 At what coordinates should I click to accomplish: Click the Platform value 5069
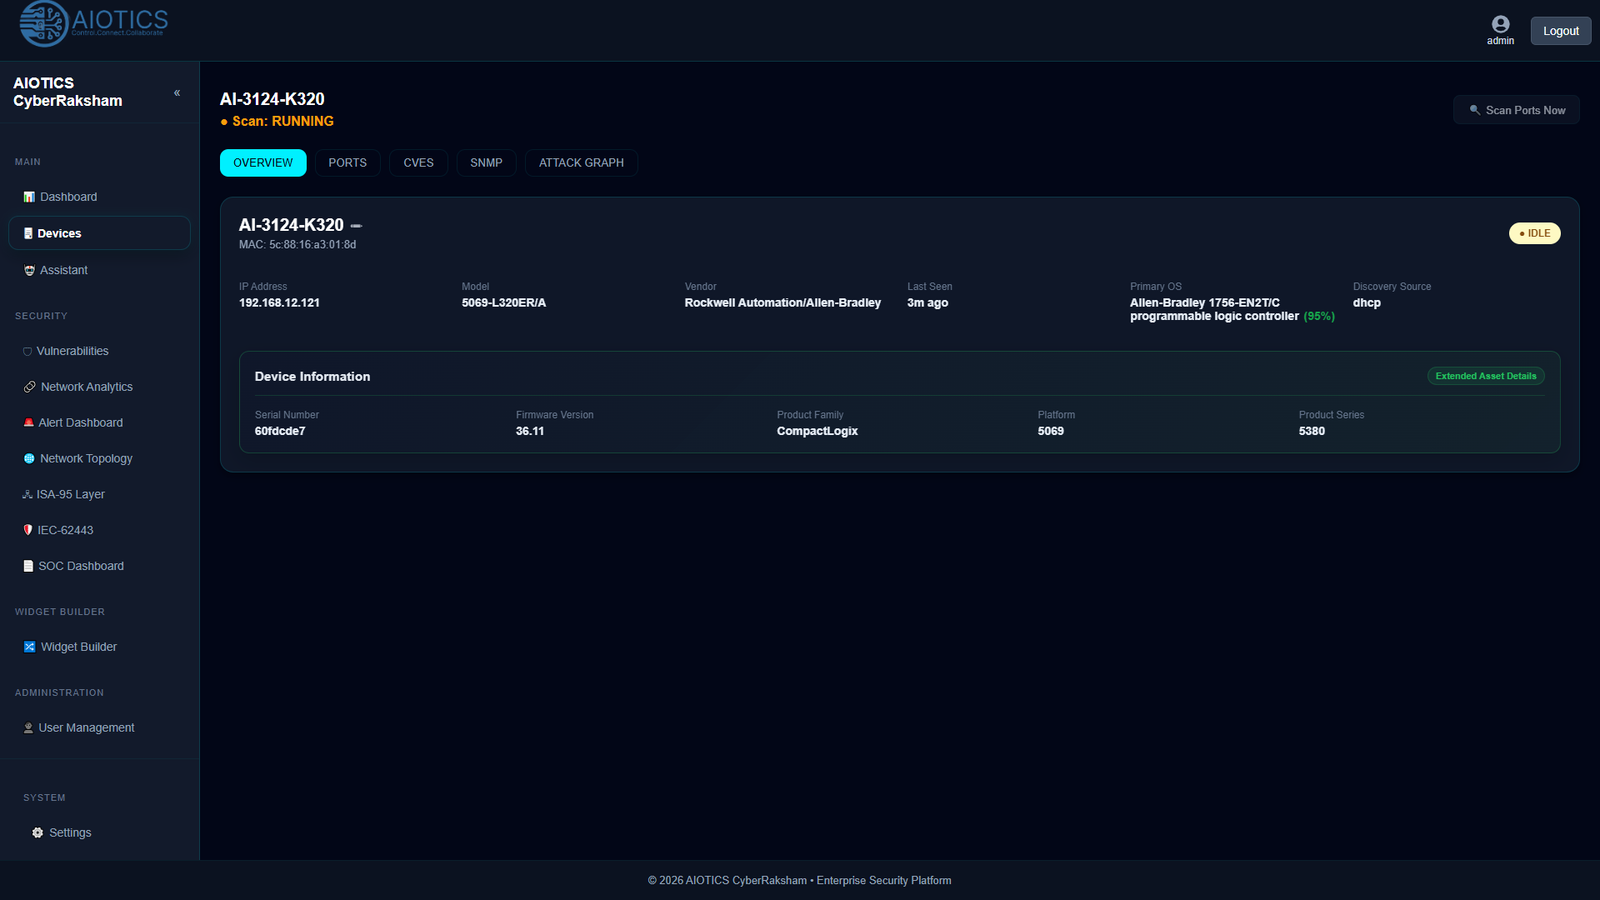[1051, 431]
